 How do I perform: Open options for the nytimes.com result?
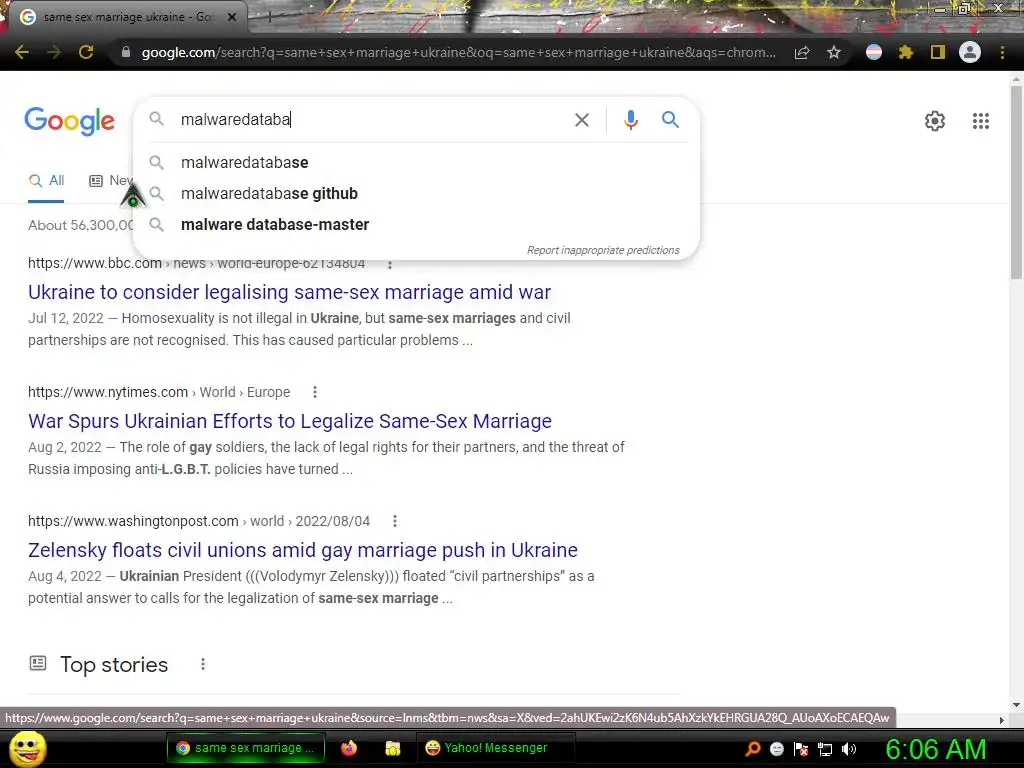click(x=315, y=392)
